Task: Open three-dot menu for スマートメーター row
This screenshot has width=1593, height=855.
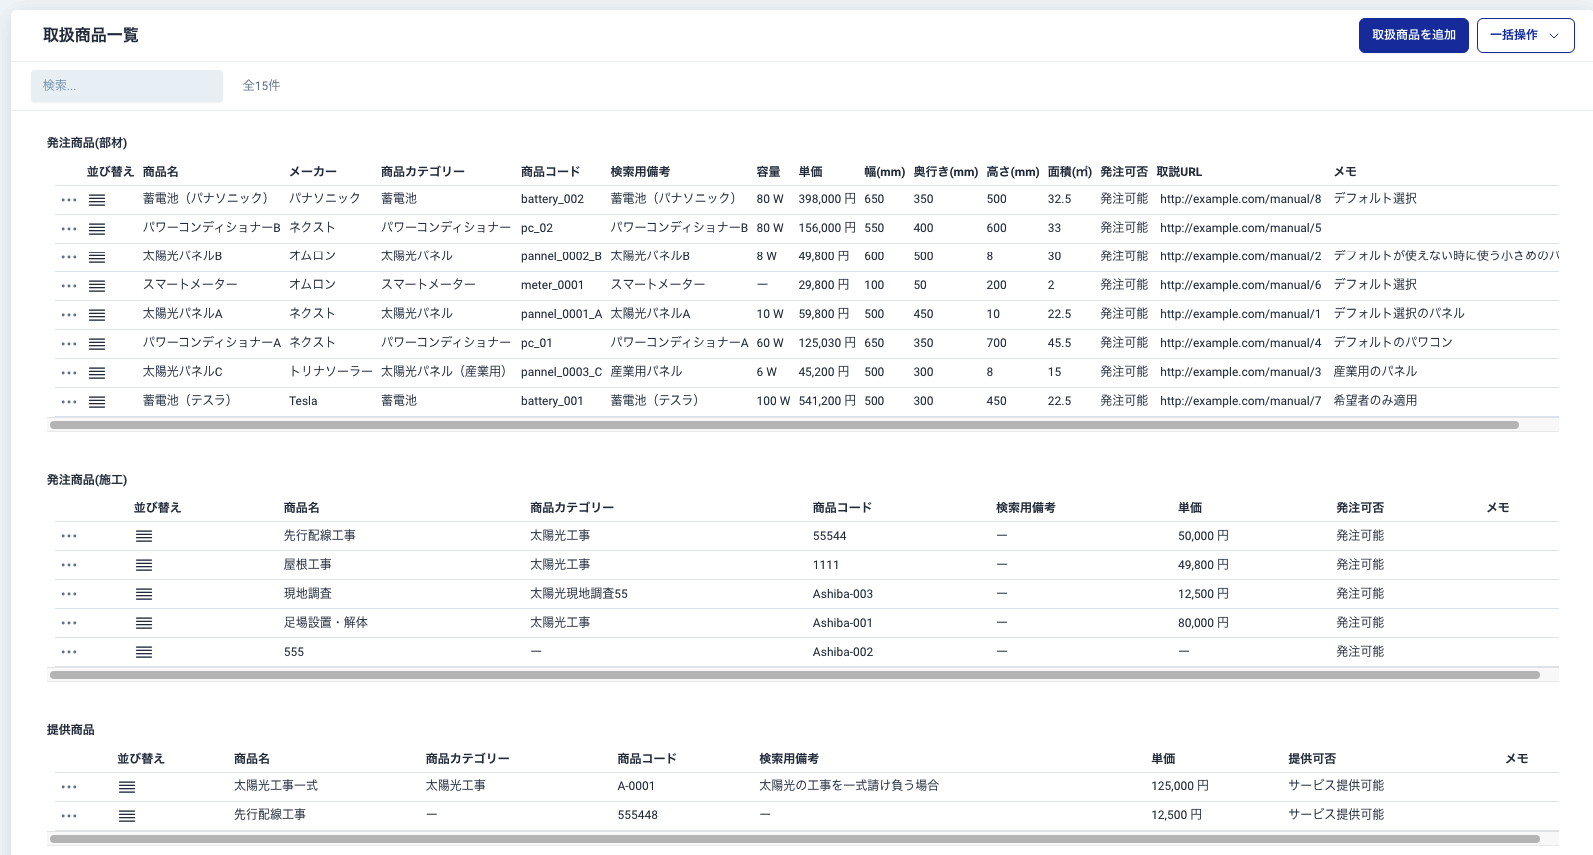Action: 69,286
